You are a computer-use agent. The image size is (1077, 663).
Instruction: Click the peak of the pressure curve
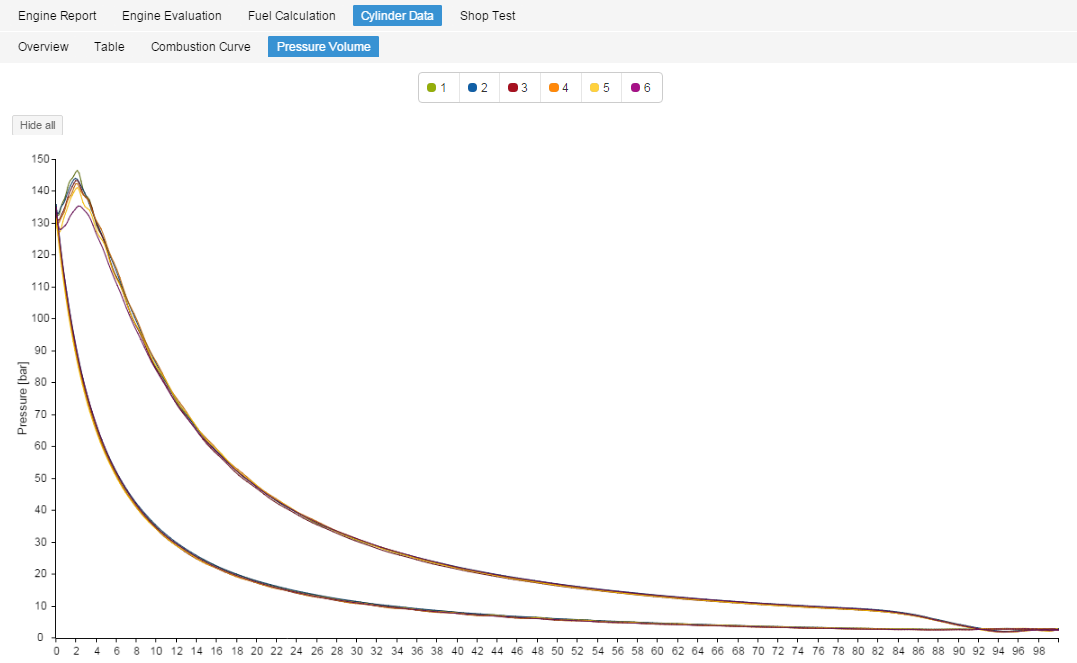pyautogui.click(x=77, y=170)
